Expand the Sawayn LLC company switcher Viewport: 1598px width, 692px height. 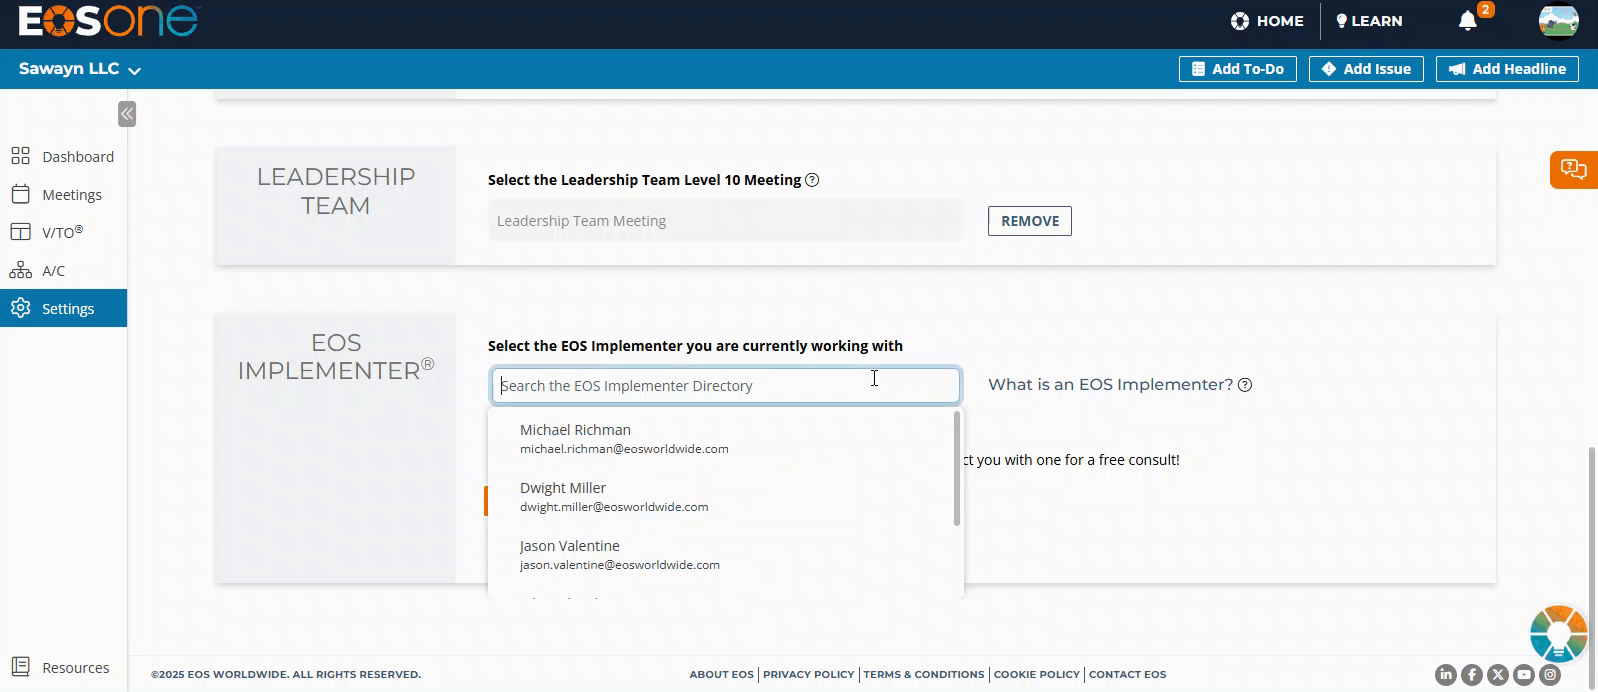[80, 69]
